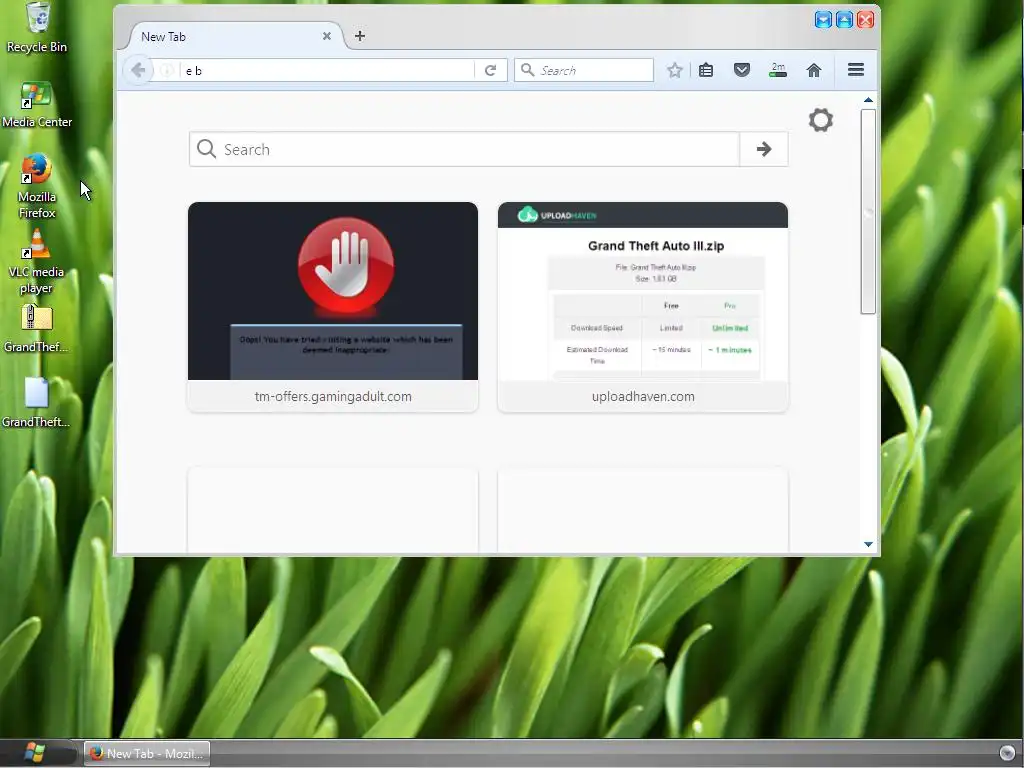The image size is (1024, 768).
Task: Click the uploadhaven.com tile label
Action: pos(643,396)
